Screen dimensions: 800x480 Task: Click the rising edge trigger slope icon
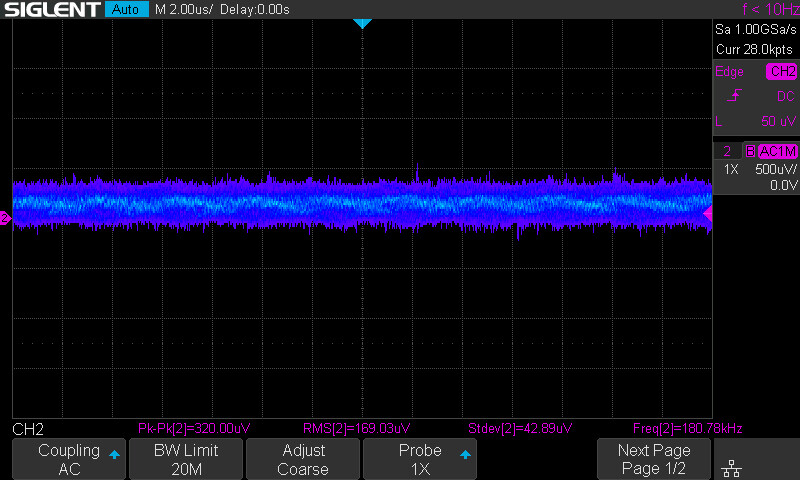tap(734, 95)
